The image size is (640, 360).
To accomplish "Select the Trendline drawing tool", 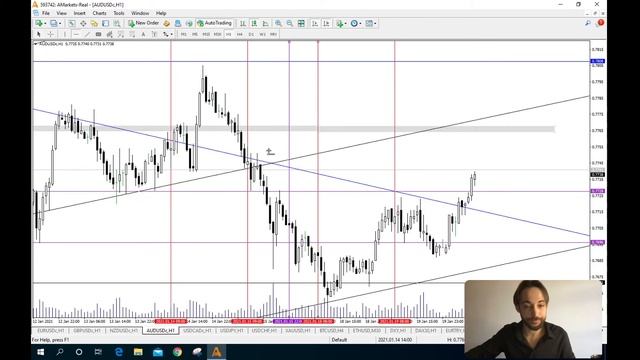I will 87,34.
